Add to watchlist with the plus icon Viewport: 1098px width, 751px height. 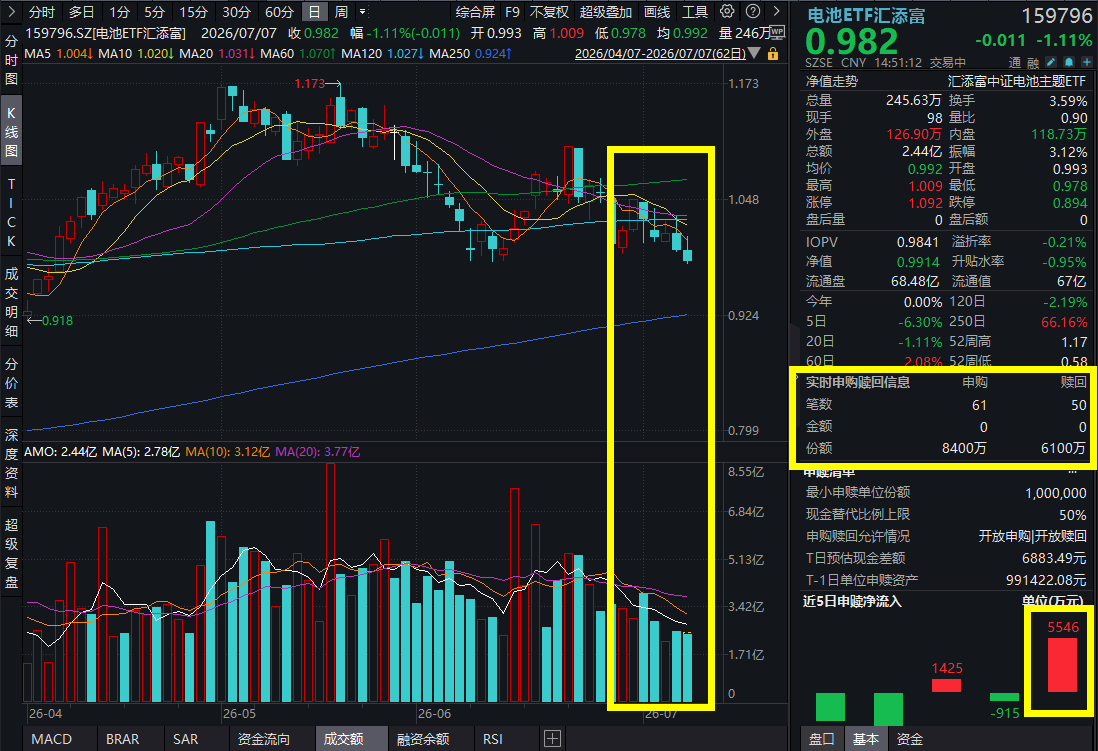1087,62
